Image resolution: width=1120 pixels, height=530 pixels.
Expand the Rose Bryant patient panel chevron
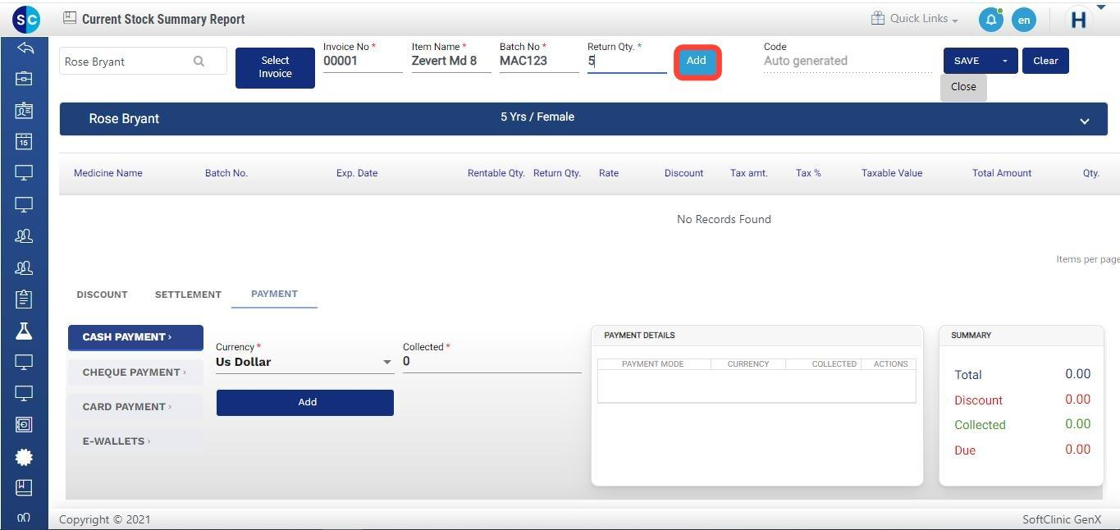point(1084,121)
